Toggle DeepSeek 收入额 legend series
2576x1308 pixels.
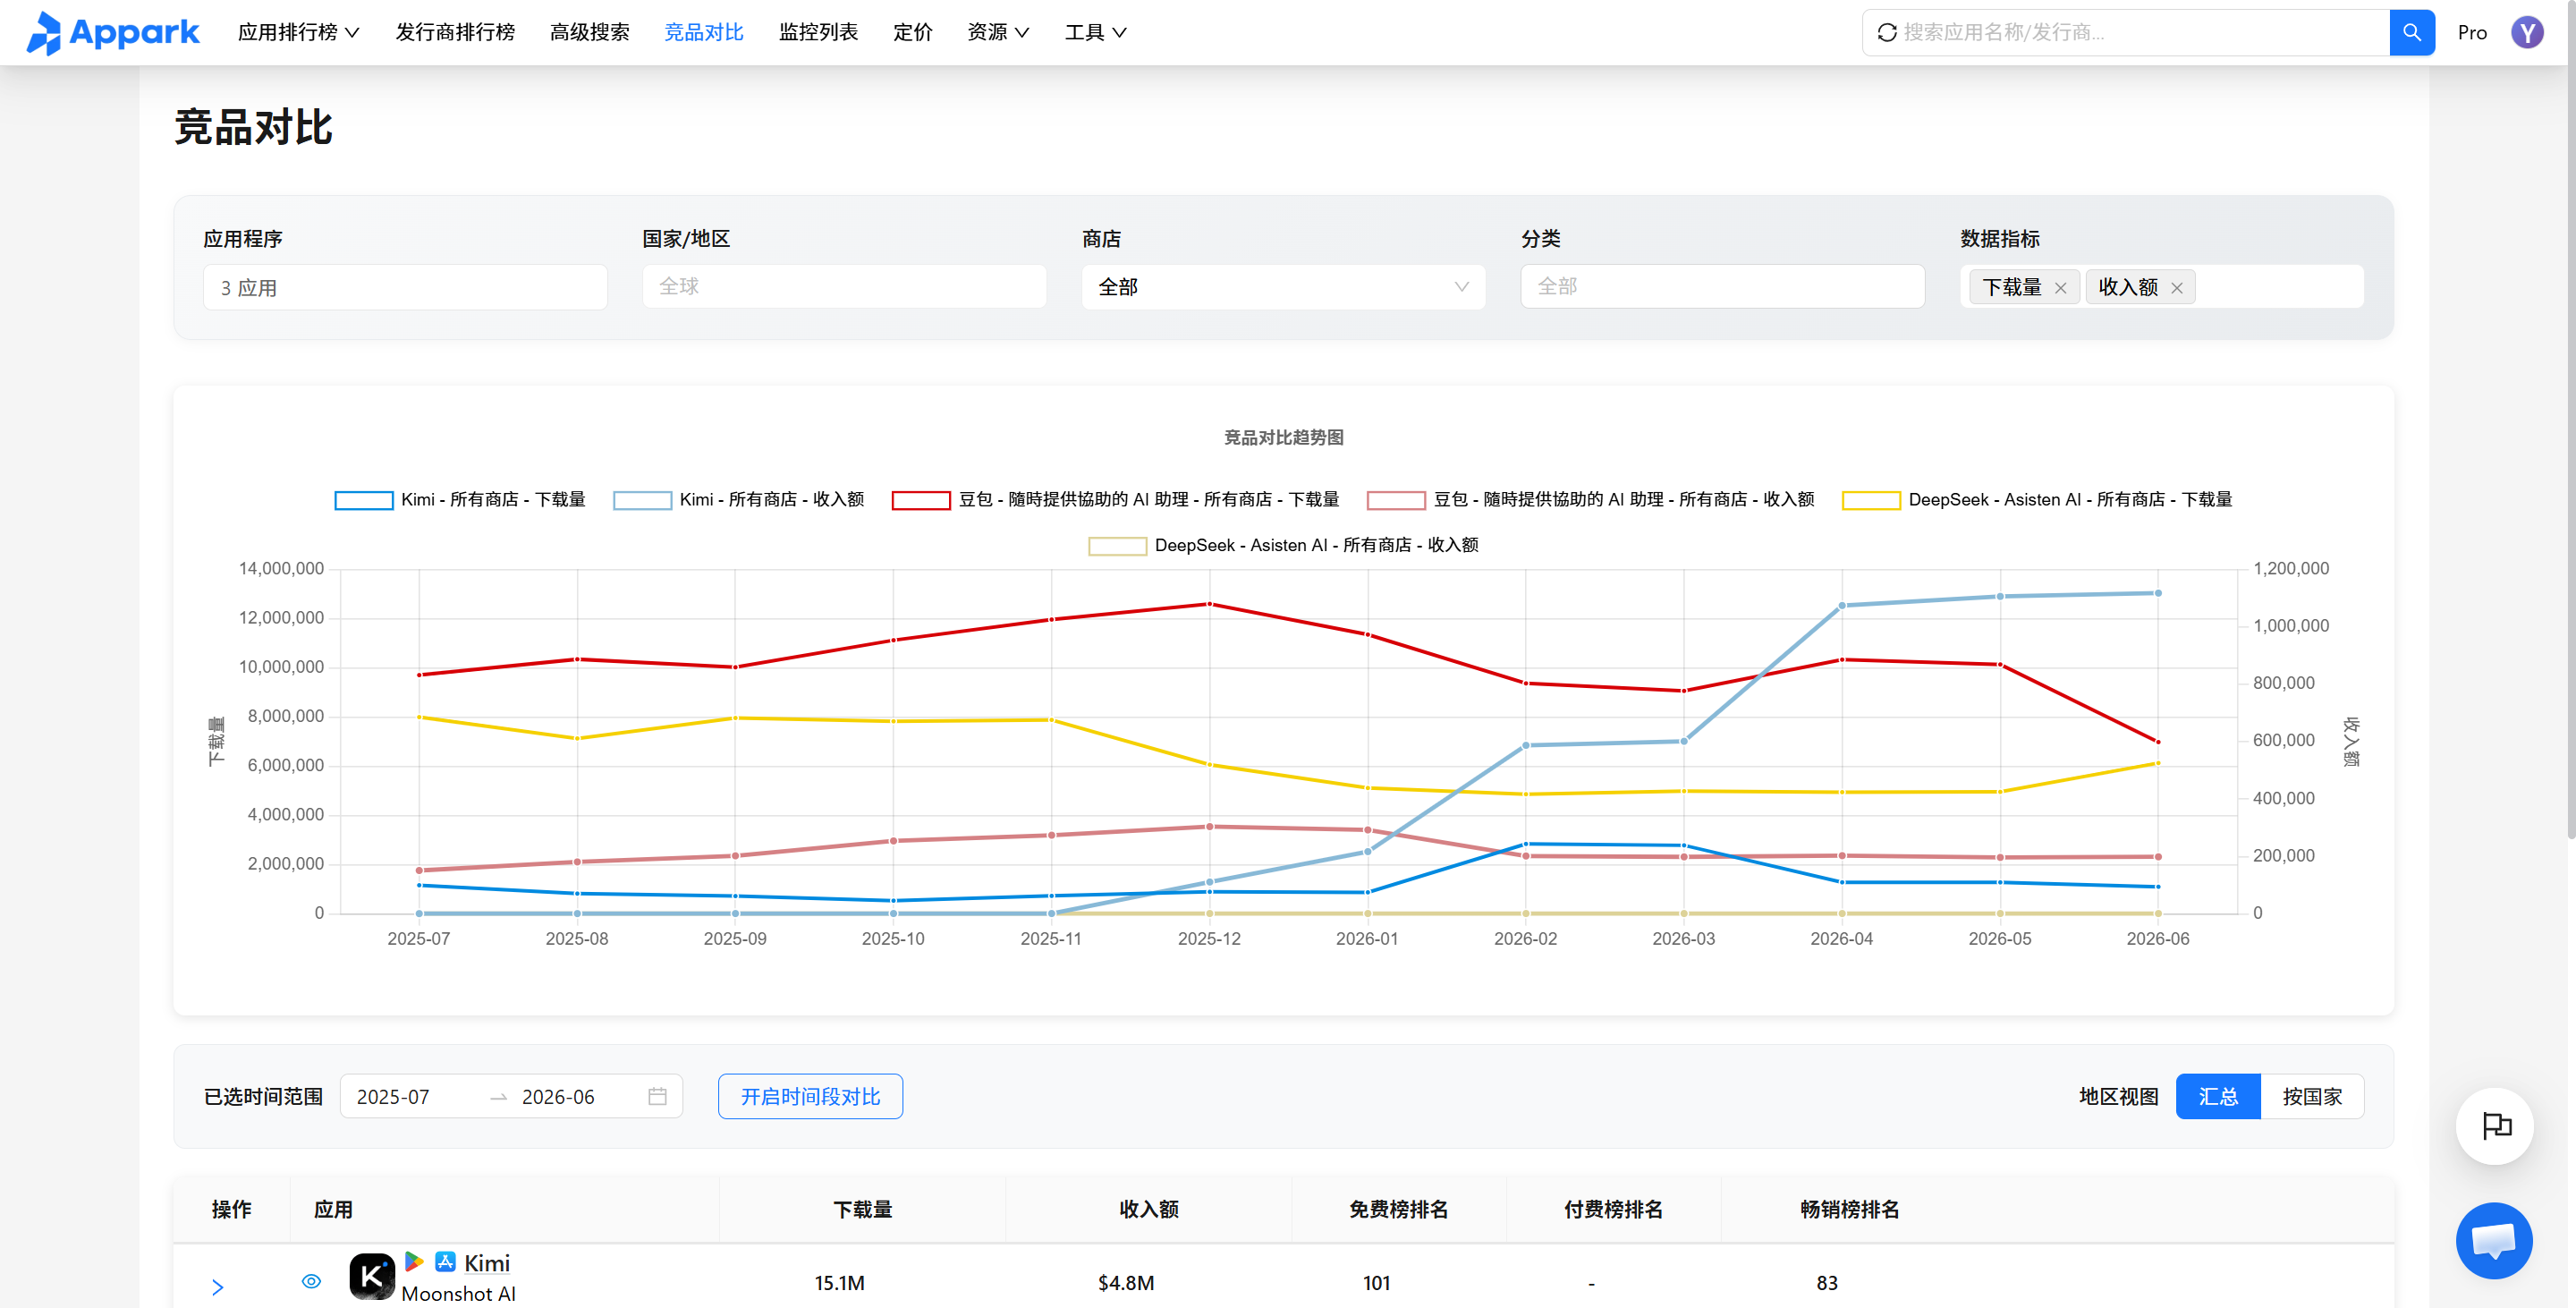(x=1283, y=545)
